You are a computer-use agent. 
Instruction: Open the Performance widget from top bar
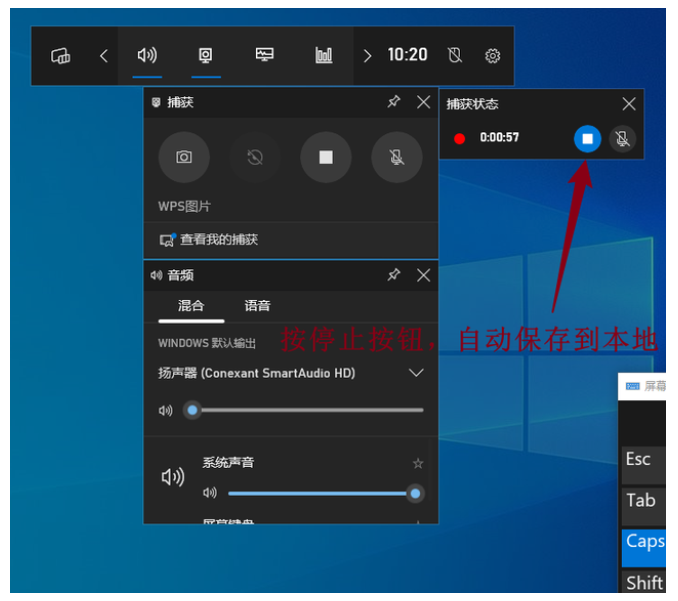tap(265, 56)
